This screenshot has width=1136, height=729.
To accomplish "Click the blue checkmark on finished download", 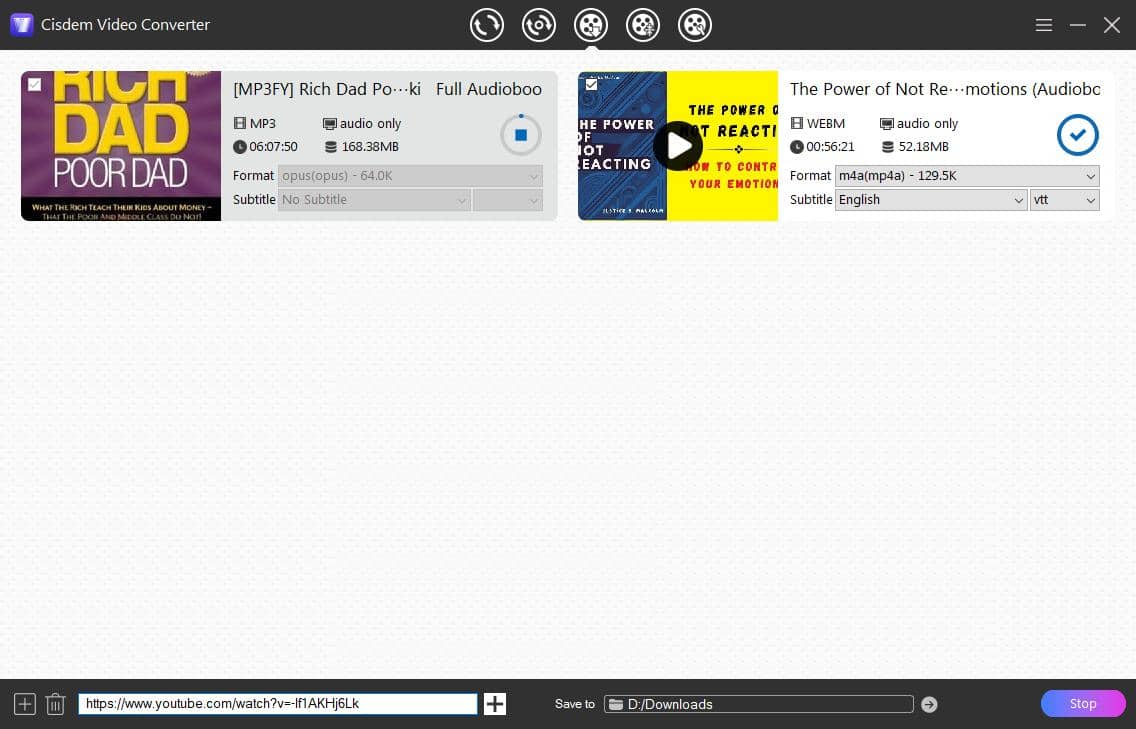I will [x=1078, y=135].
